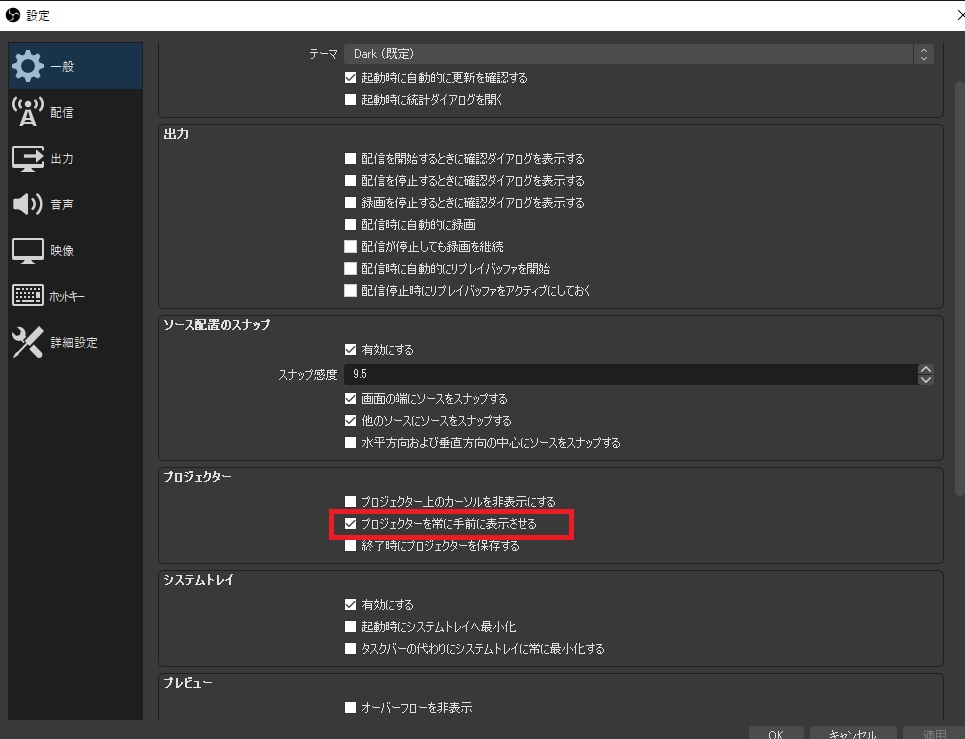Viewport: 965px width, 739px height.
Task: Switch to the 映像 tab label
Action: coord(62,250)
